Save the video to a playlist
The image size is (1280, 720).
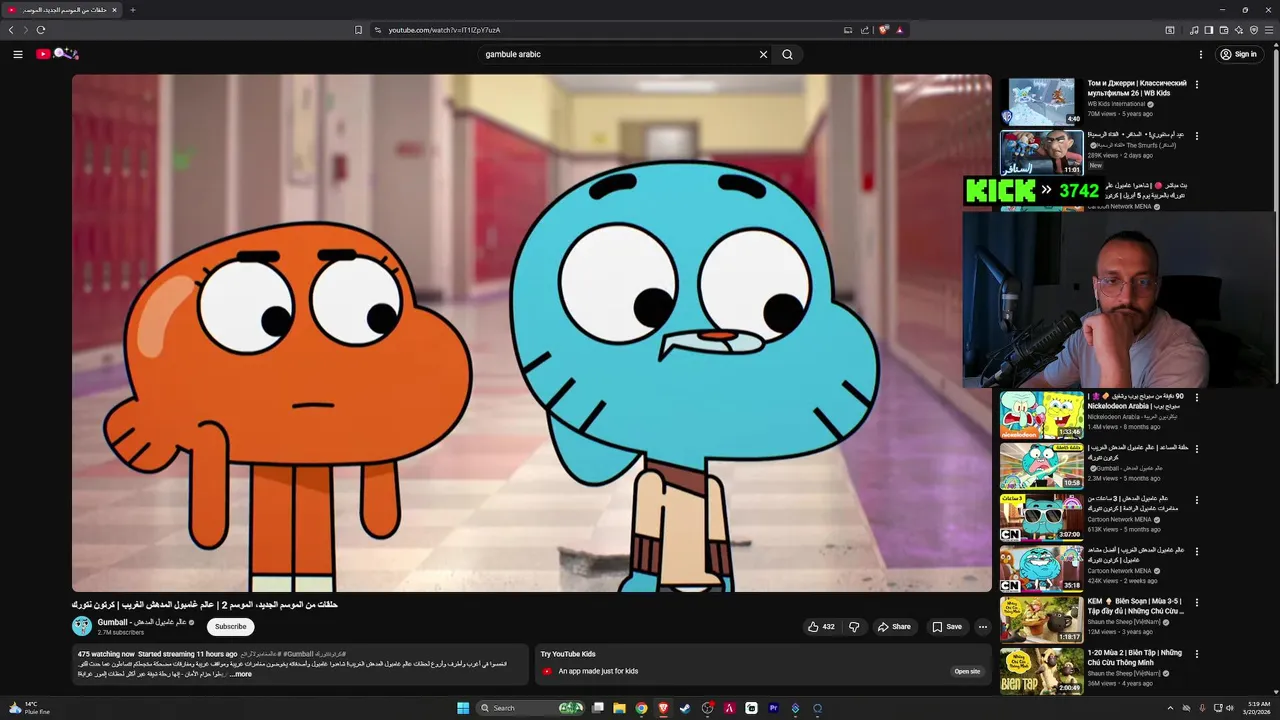point(947,627)
